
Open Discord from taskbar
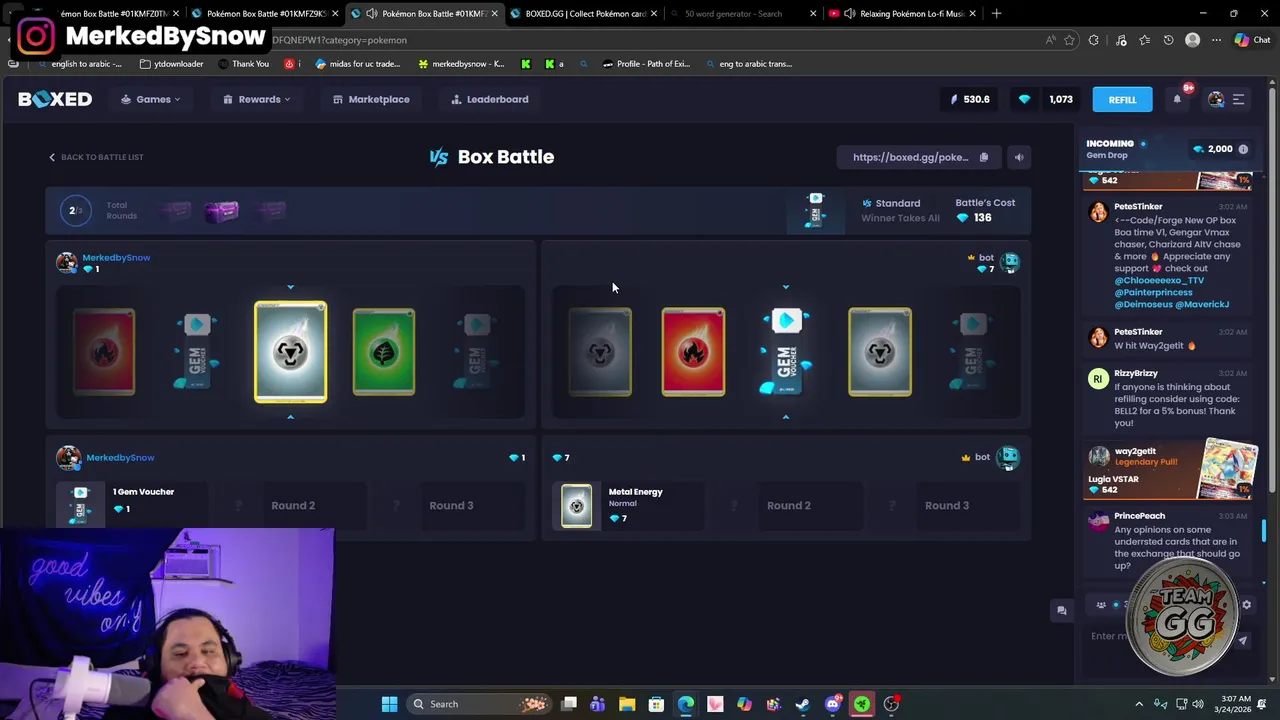(x=832, y=704)
